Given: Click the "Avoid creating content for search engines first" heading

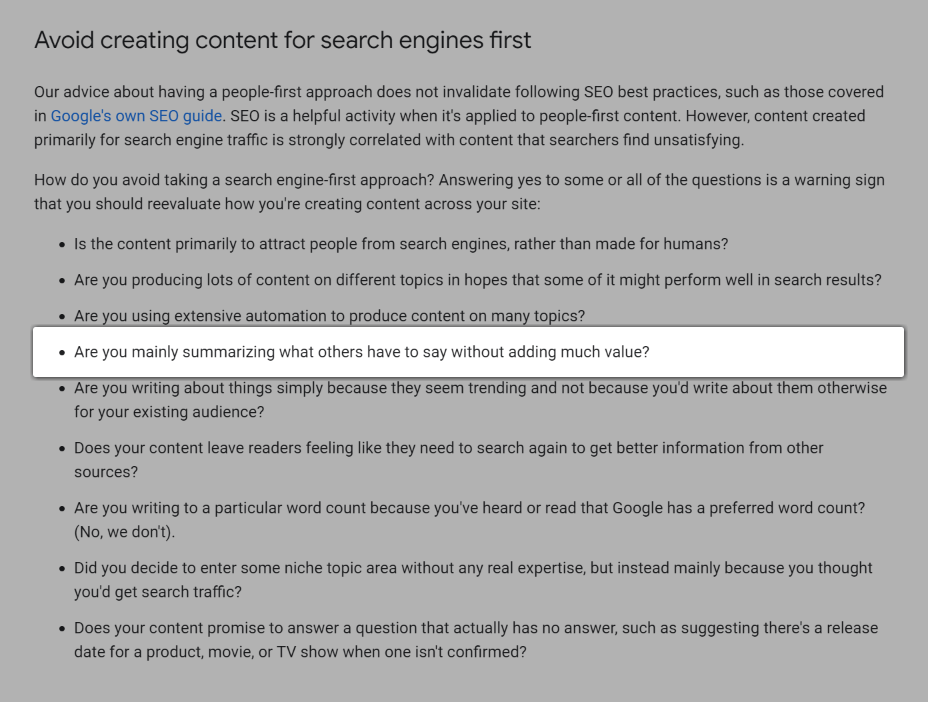Looking at the screenshot, I should [x=283, y=40].
